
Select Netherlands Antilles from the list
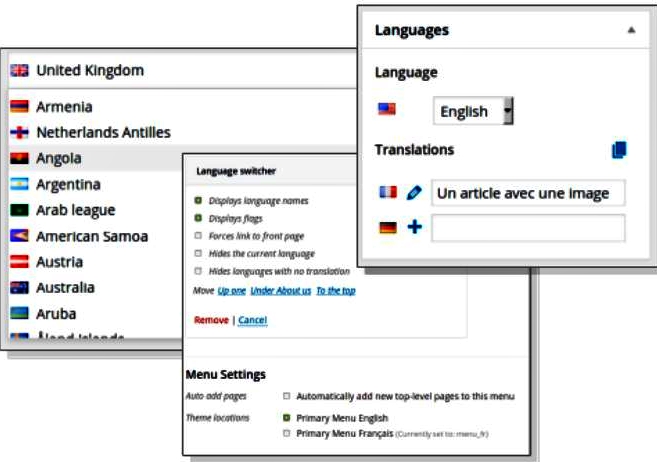click(x=183, y=133)
